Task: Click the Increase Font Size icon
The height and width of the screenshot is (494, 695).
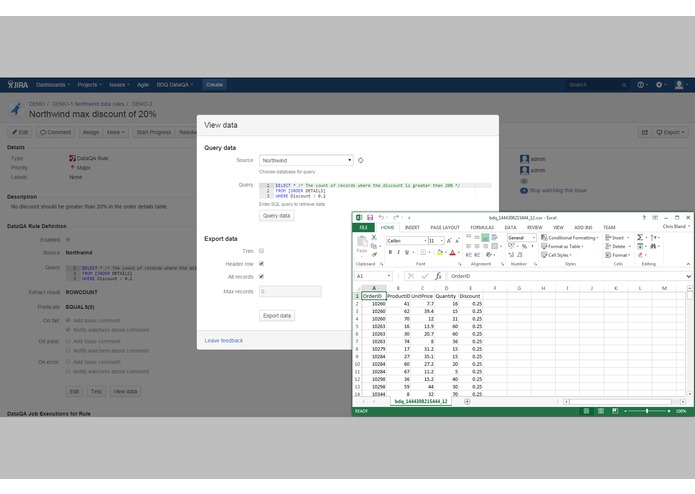Action: point(449,241)
